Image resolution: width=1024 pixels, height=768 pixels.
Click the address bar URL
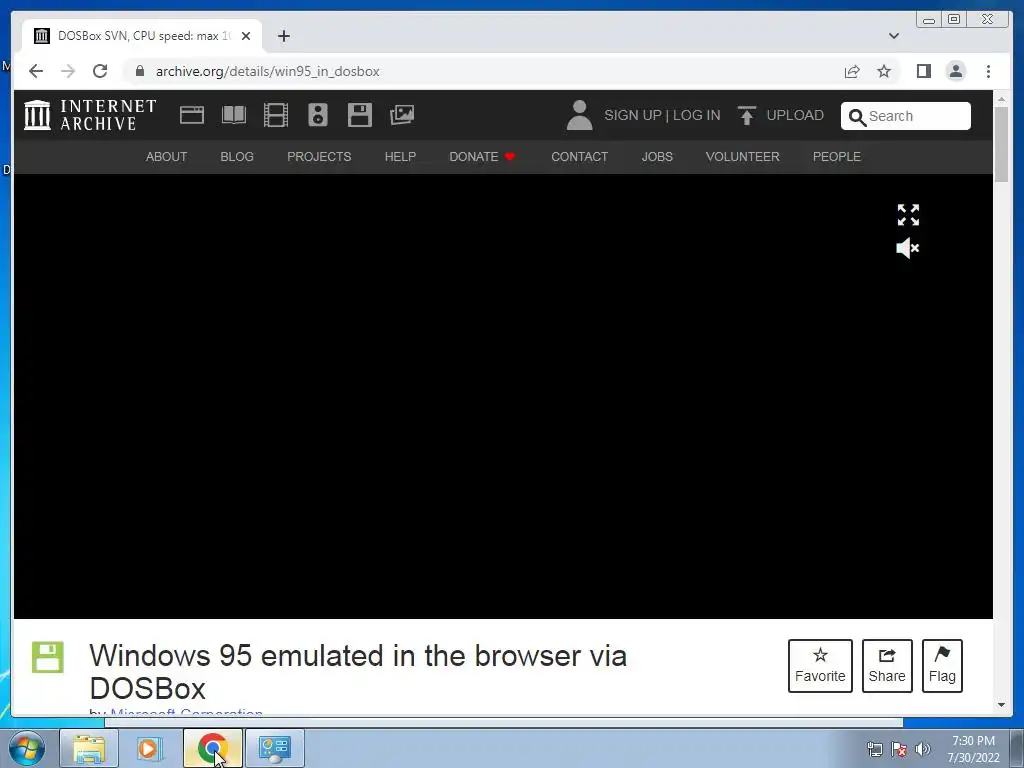(267, 71)
